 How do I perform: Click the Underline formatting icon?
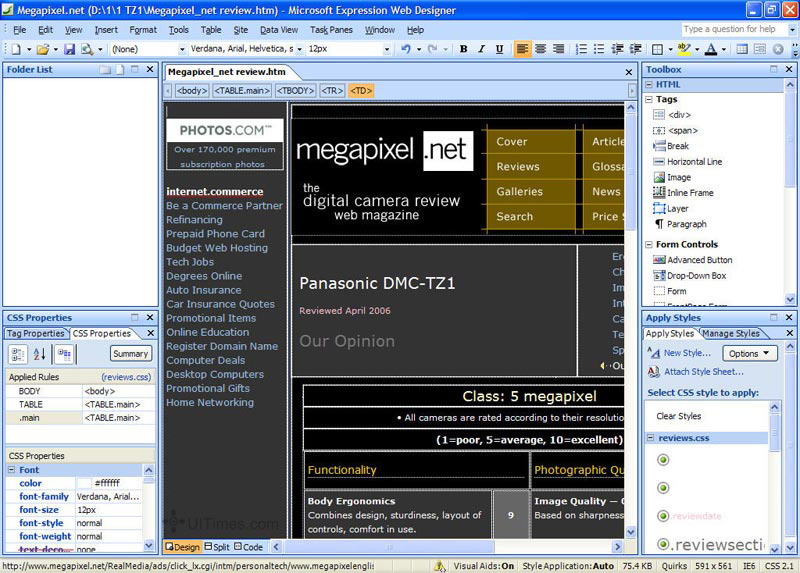(x=498, y=49)
